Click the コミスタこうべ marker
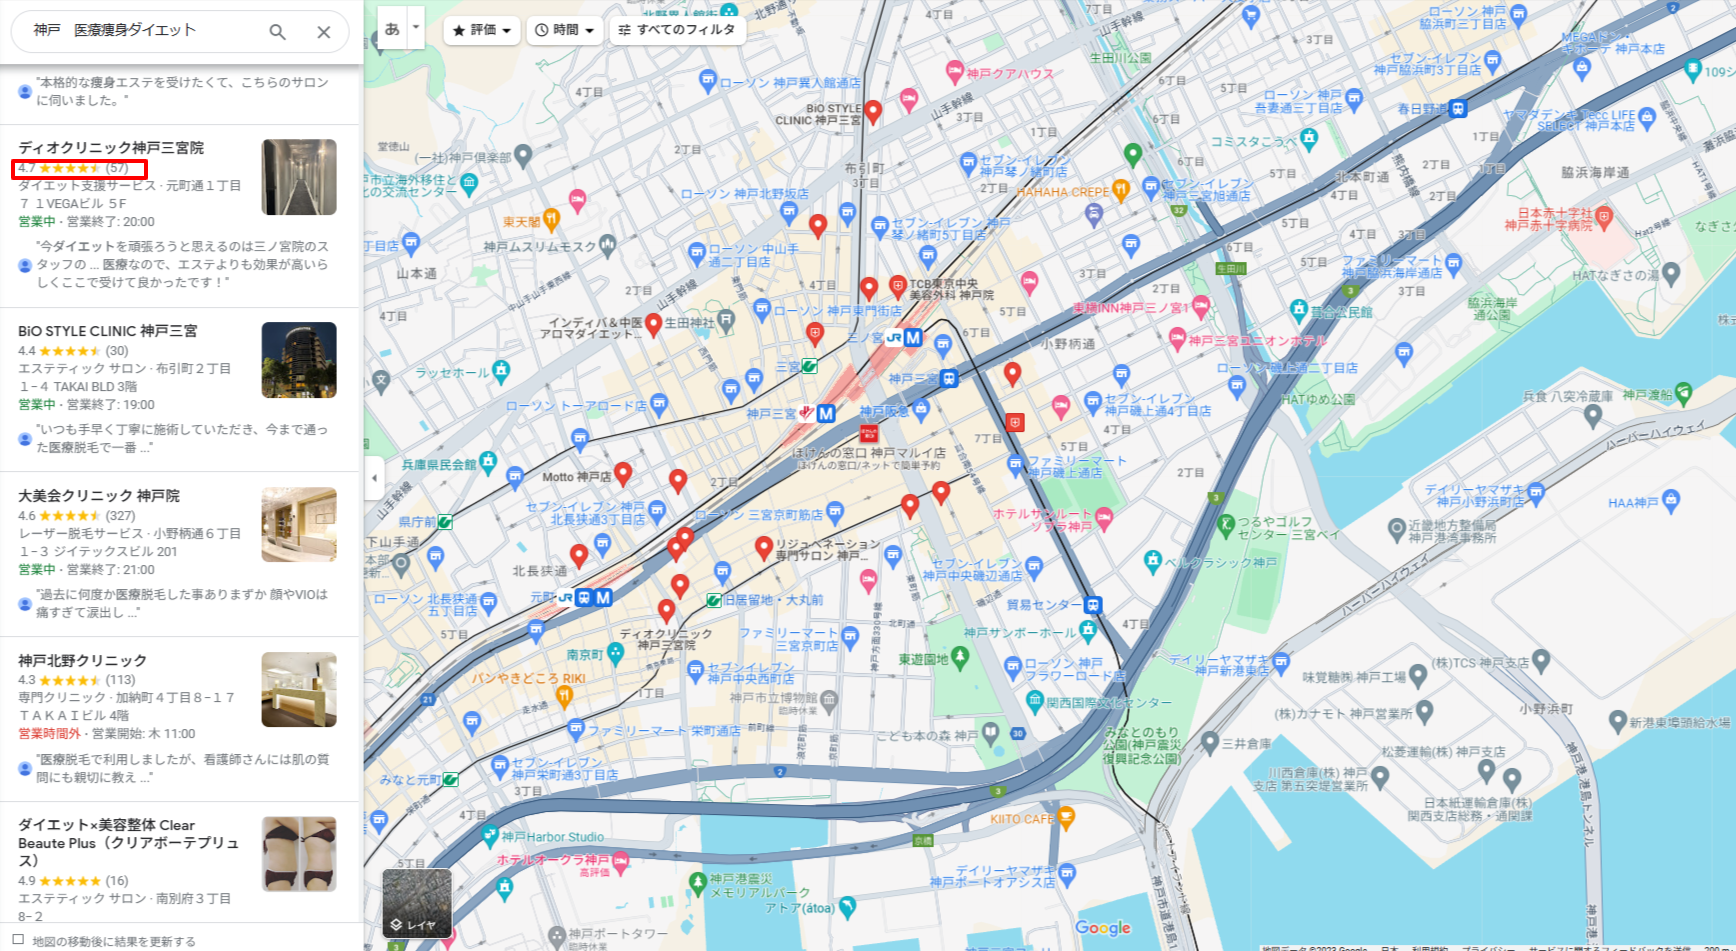 [1309, 138]
